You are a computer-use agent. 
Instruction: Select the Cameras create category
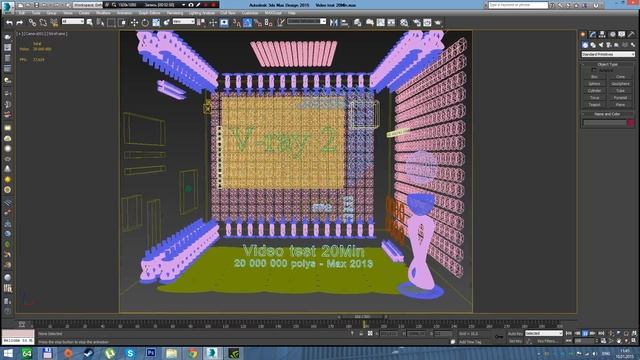609,45
